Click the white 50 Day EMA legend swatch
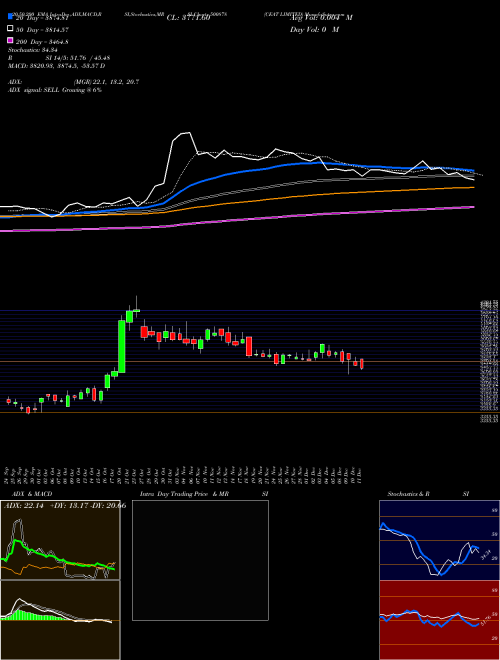500x660 pixels. pos(10,29)
